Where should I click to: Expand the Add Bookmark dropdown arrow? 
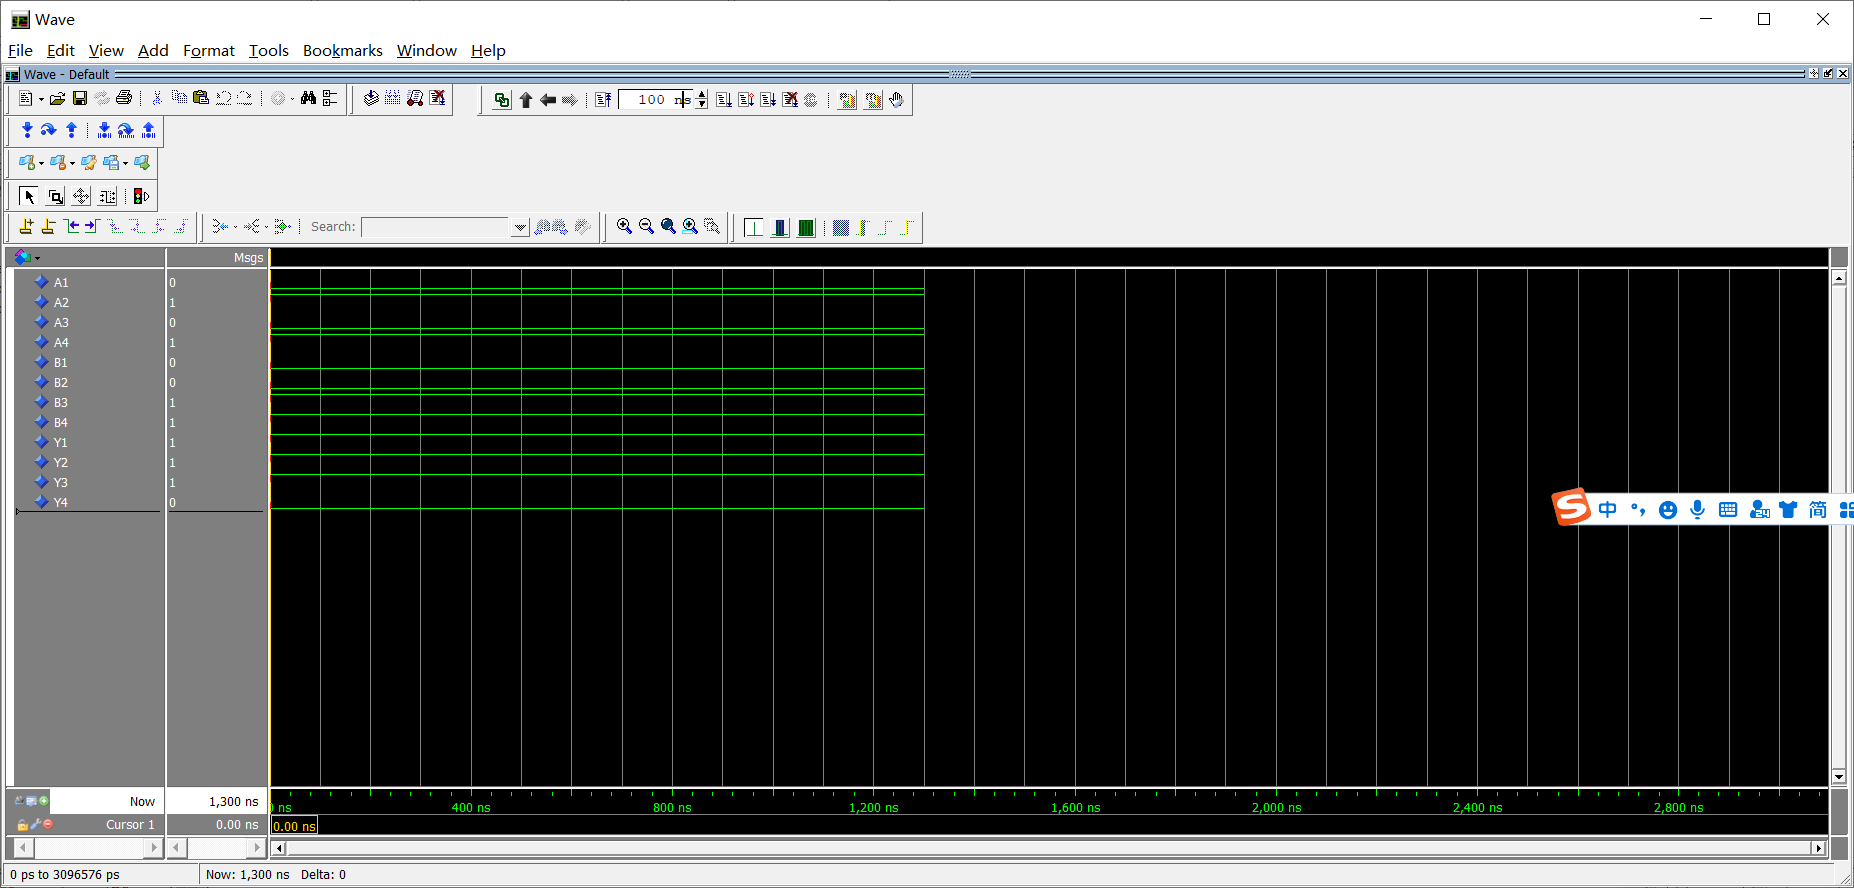(x=41, y=163)
